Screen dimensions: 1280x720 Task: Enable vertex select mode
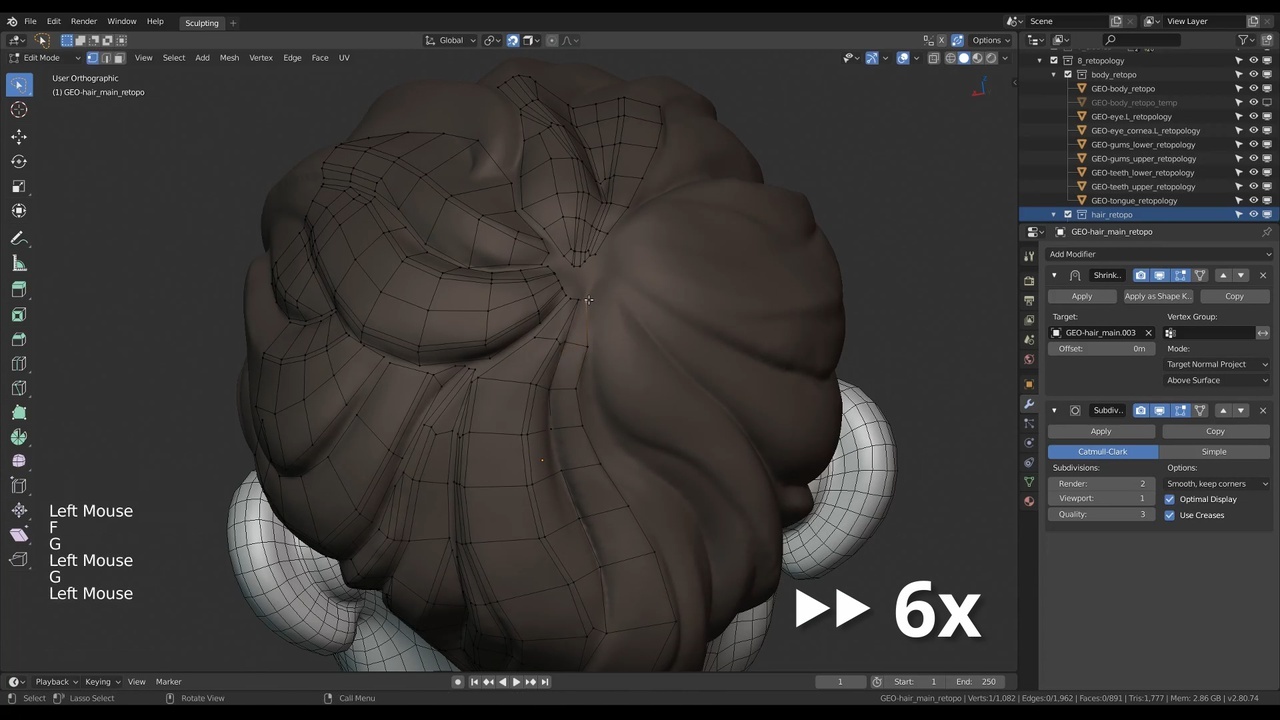coord(92,58)
